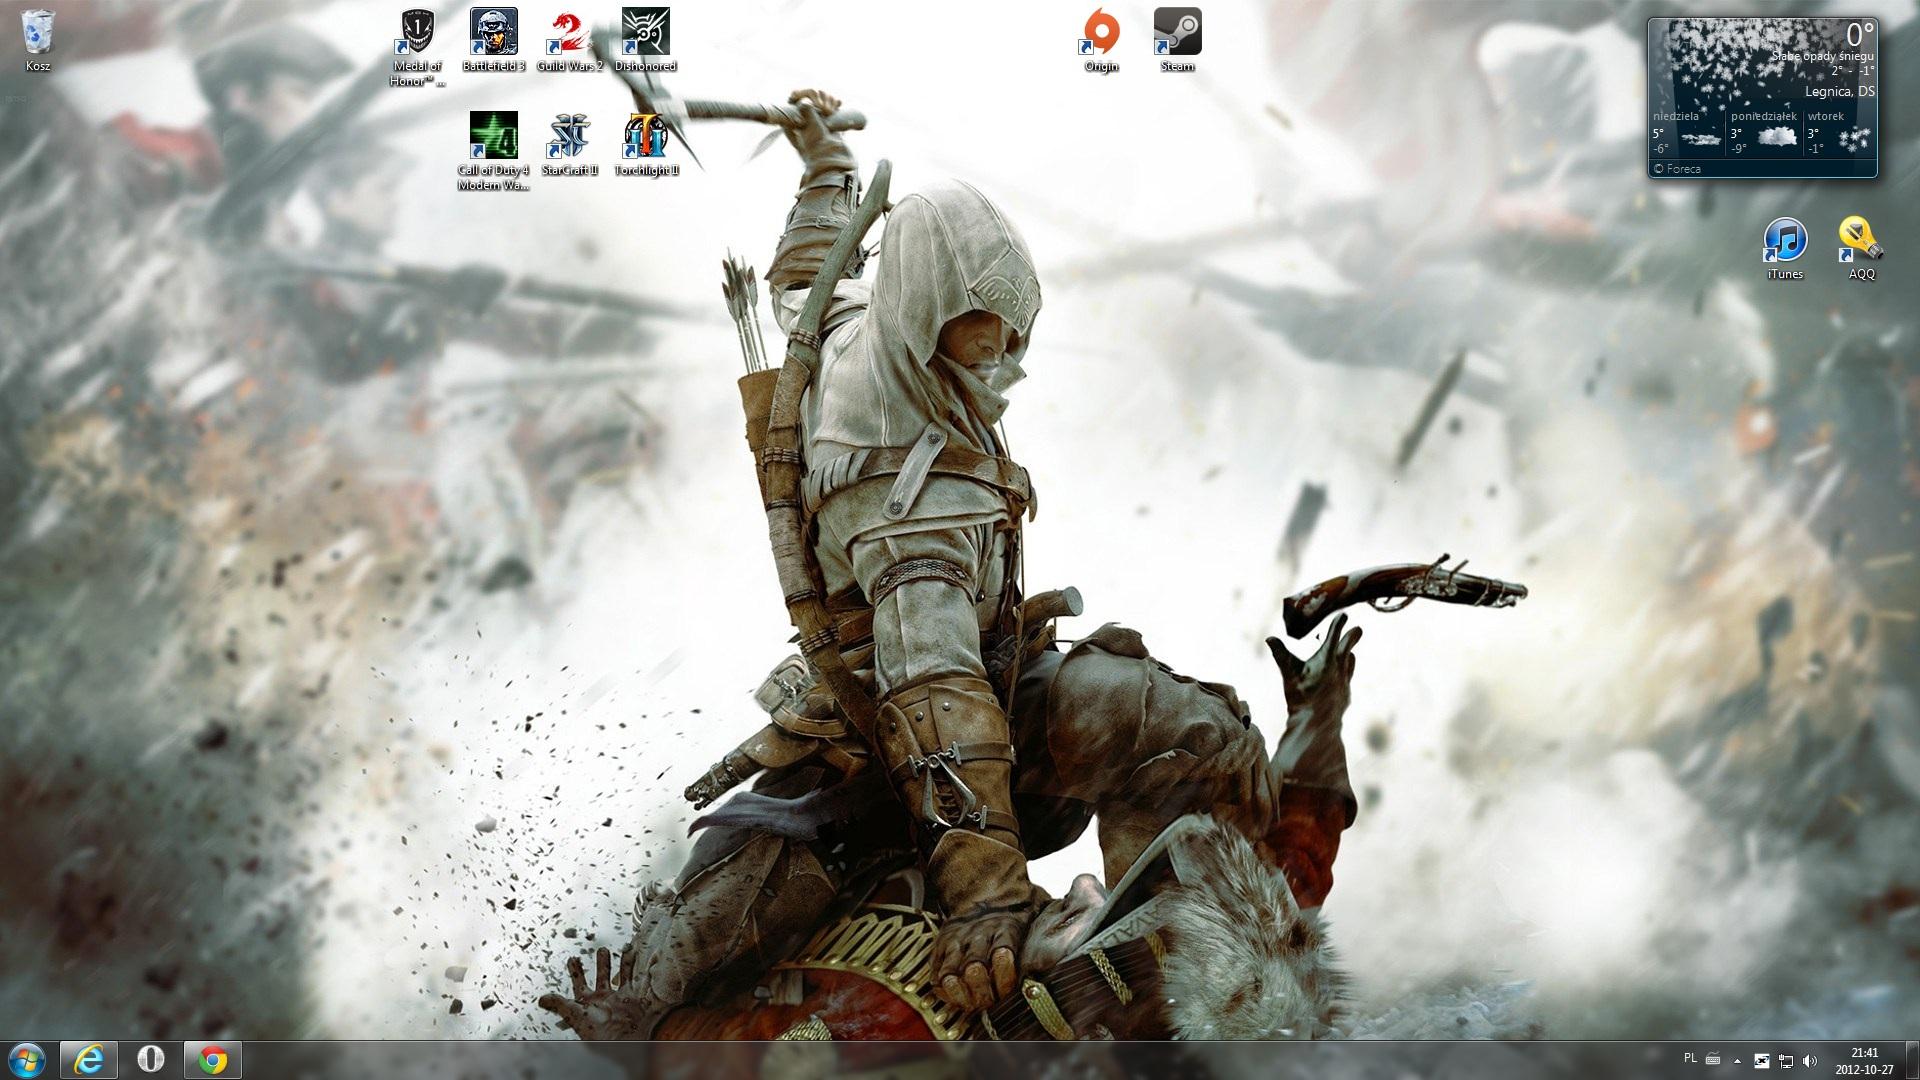This screenshot has height=1080, width=1920.
Task: Click the Foreca link in weather gadget
Action: (x=1677, y=169)
